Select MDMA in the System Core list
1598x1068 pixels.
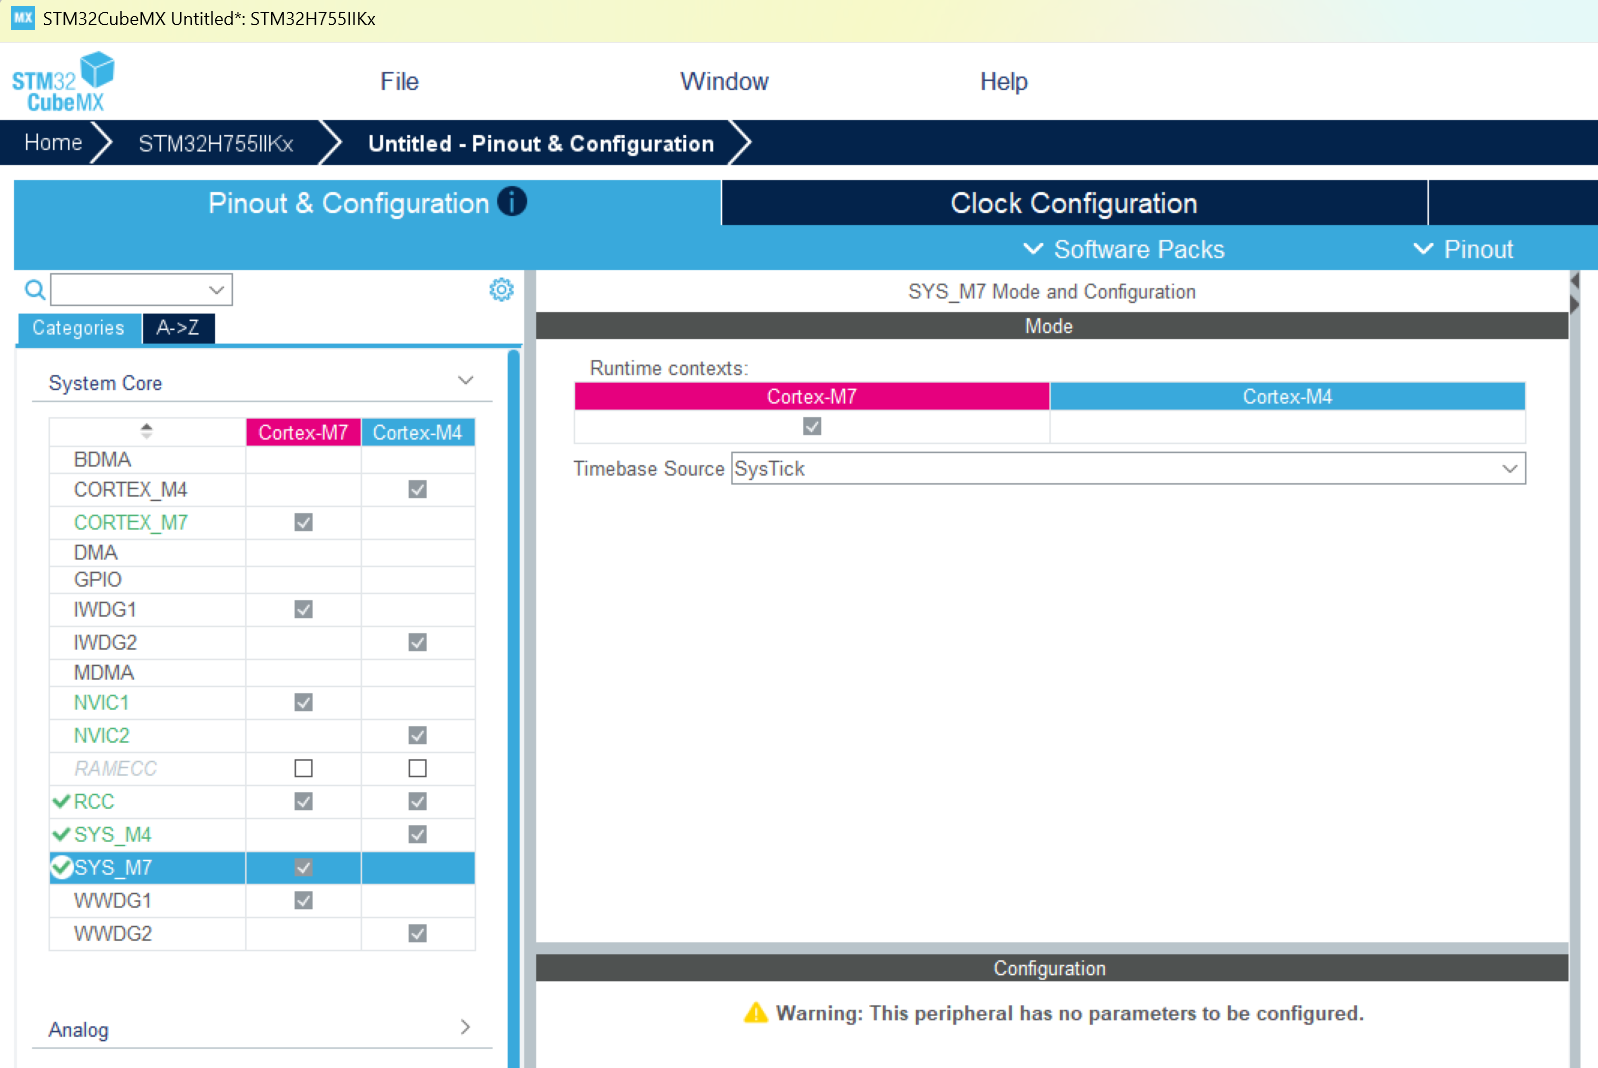pos(103,672)
